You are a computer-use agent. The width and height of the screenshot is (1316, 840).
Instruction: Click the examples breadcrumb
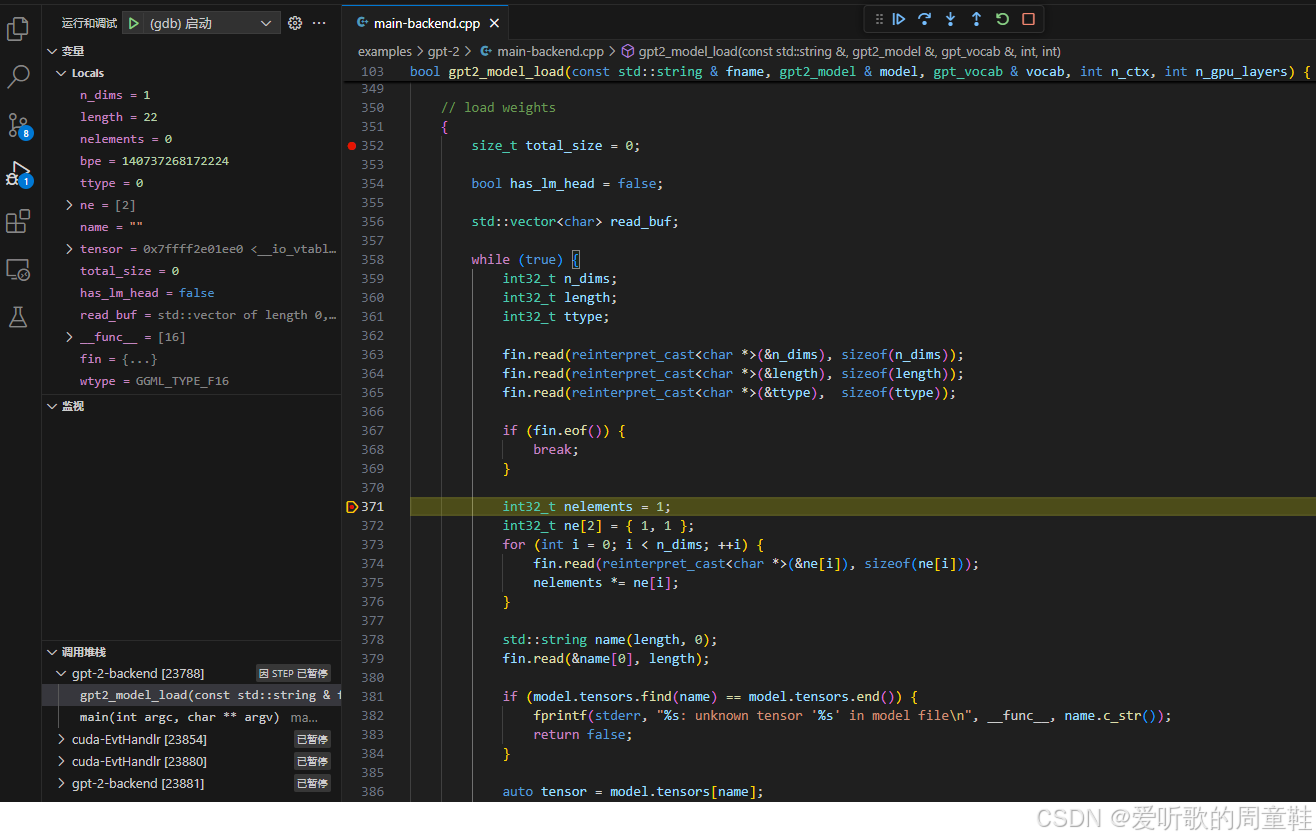point(385,51)
